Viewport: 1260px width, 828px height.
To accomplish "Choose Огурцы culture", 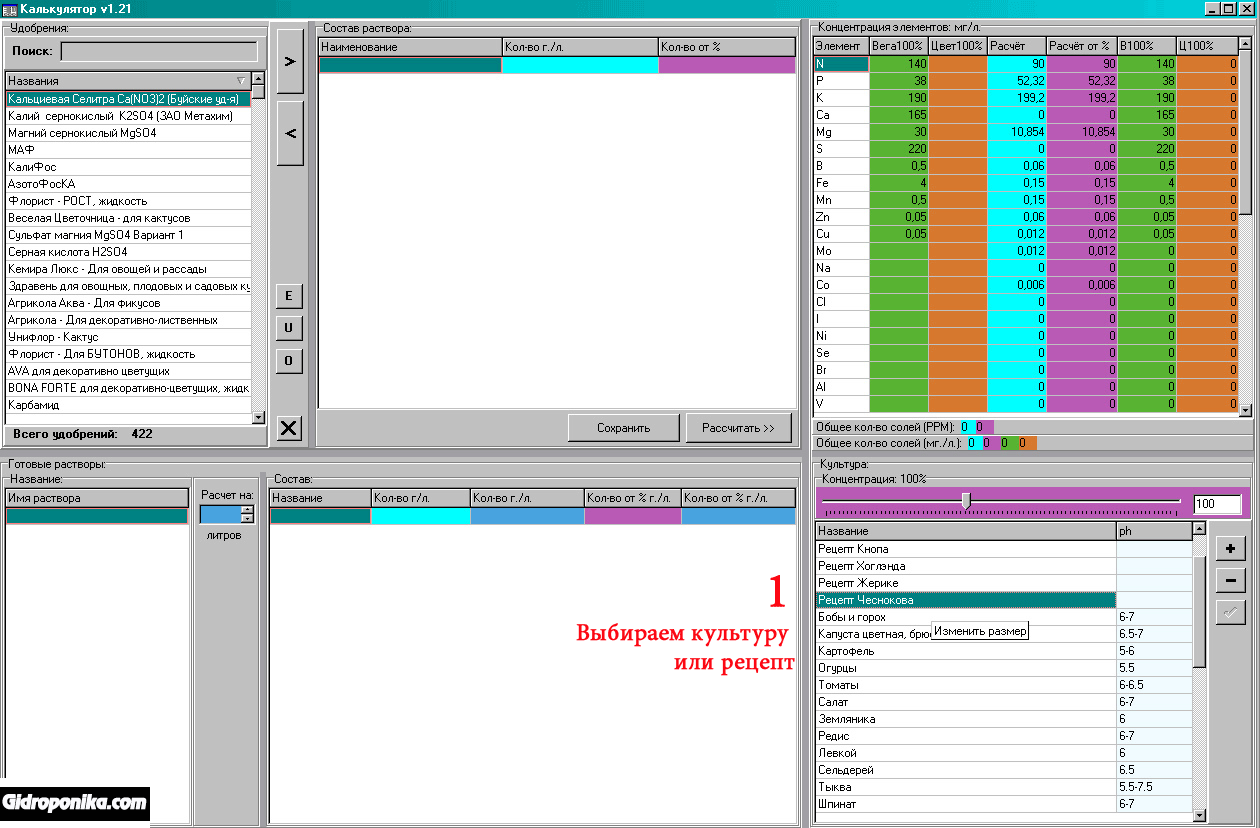I will [966, 668].
